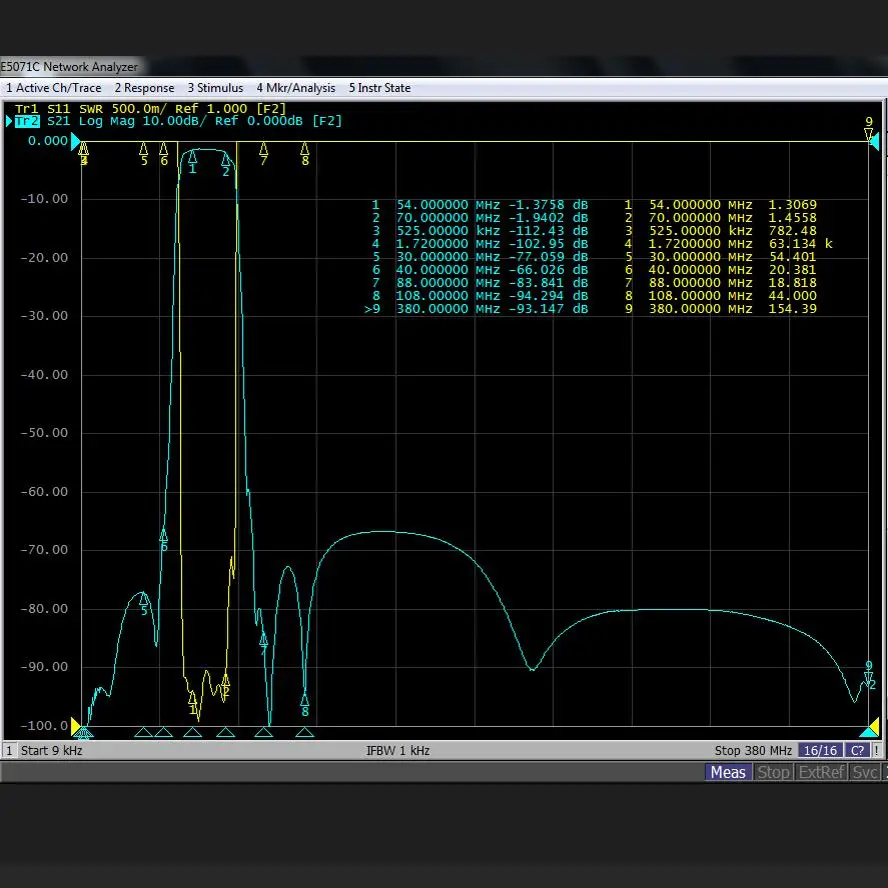Click the IFBW 1 kHz field

(x=398, y=750)
